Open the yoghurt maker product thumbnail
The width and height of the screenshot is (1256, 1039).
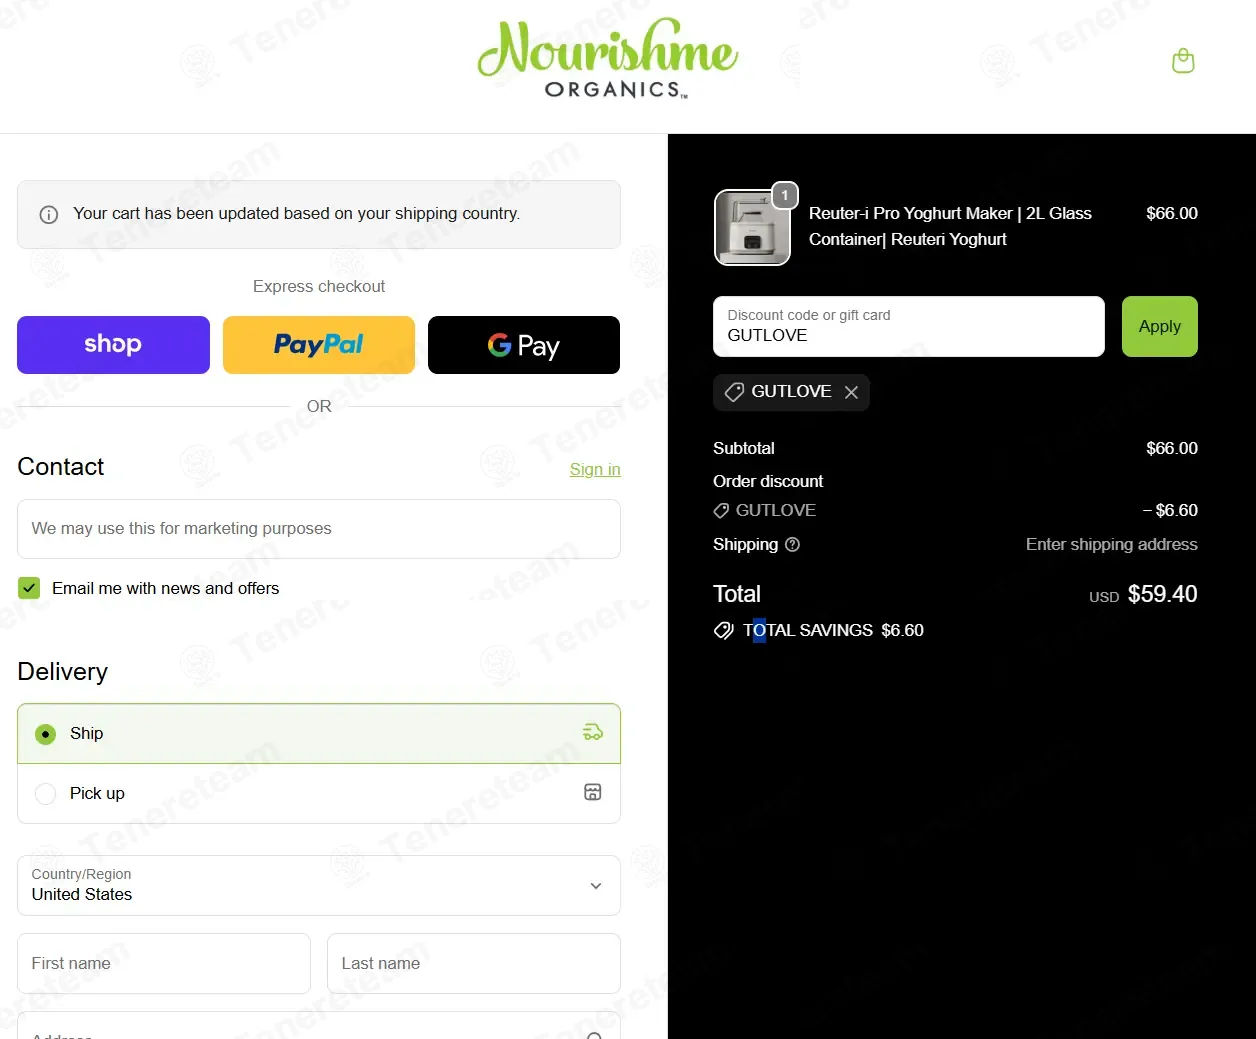[x=753, y=227]
